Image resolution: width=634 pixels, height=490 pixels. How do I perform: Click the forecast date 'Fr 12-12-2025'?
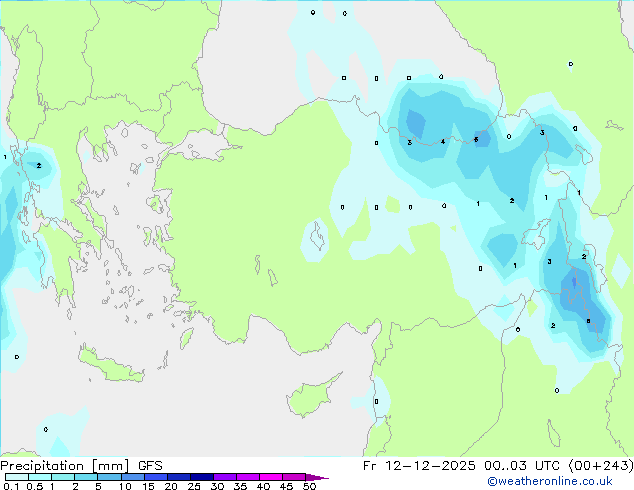click(419, 466)
